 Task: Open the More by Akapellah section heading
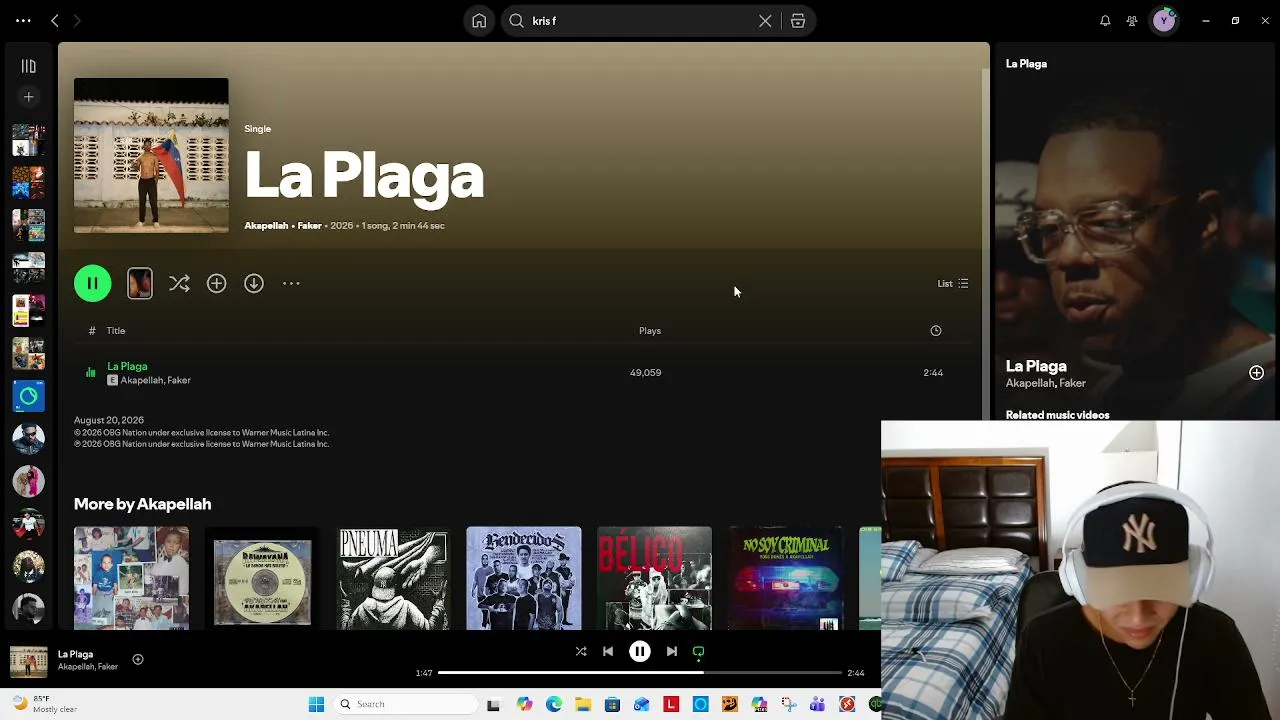pos(142,505)
